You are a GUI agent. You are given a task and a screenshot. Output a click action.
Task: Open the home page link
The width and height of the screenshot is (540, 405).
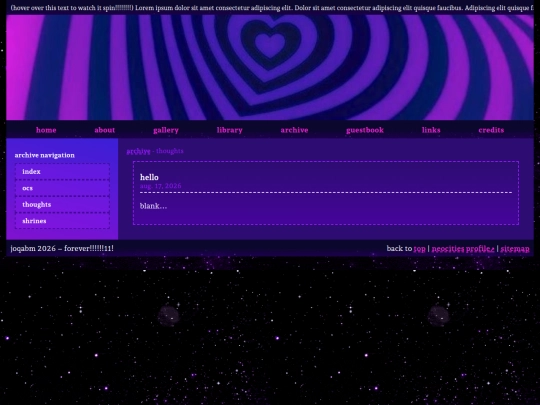coord(46,130)
